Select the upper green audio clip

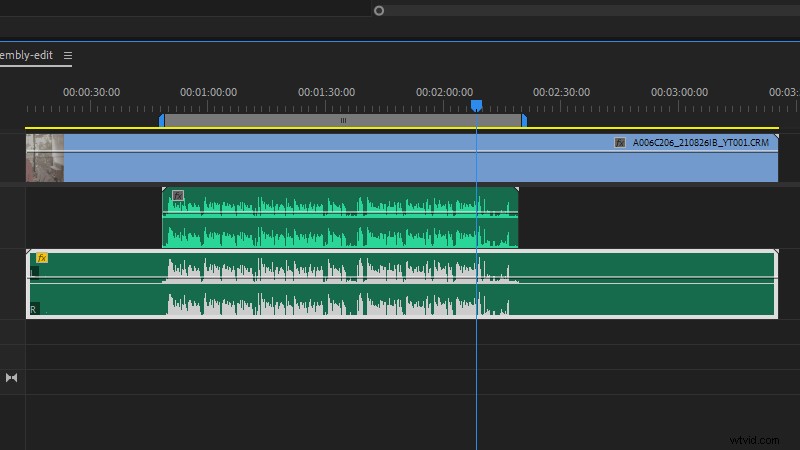tap(340, 217)
